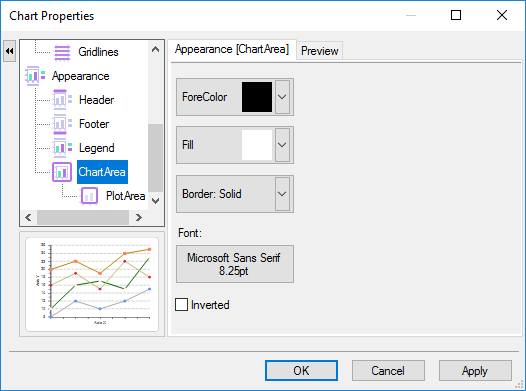
Task: Collapse the tree panel with double-arrow button
Action: click(x=9, y=51)
